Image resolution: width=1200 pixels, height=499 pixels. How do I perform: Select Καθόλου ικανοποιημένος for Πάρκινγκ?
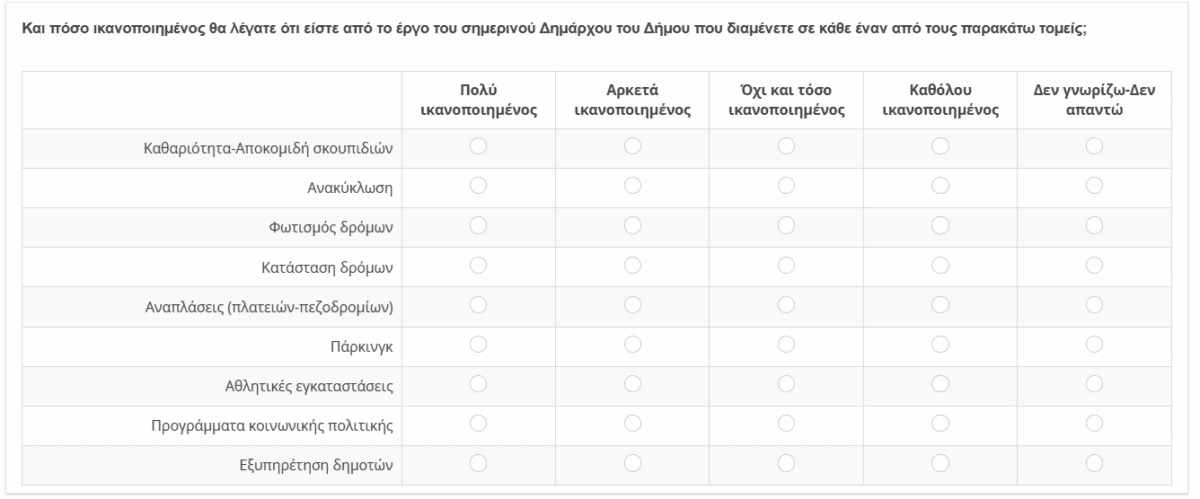(940, 343)
